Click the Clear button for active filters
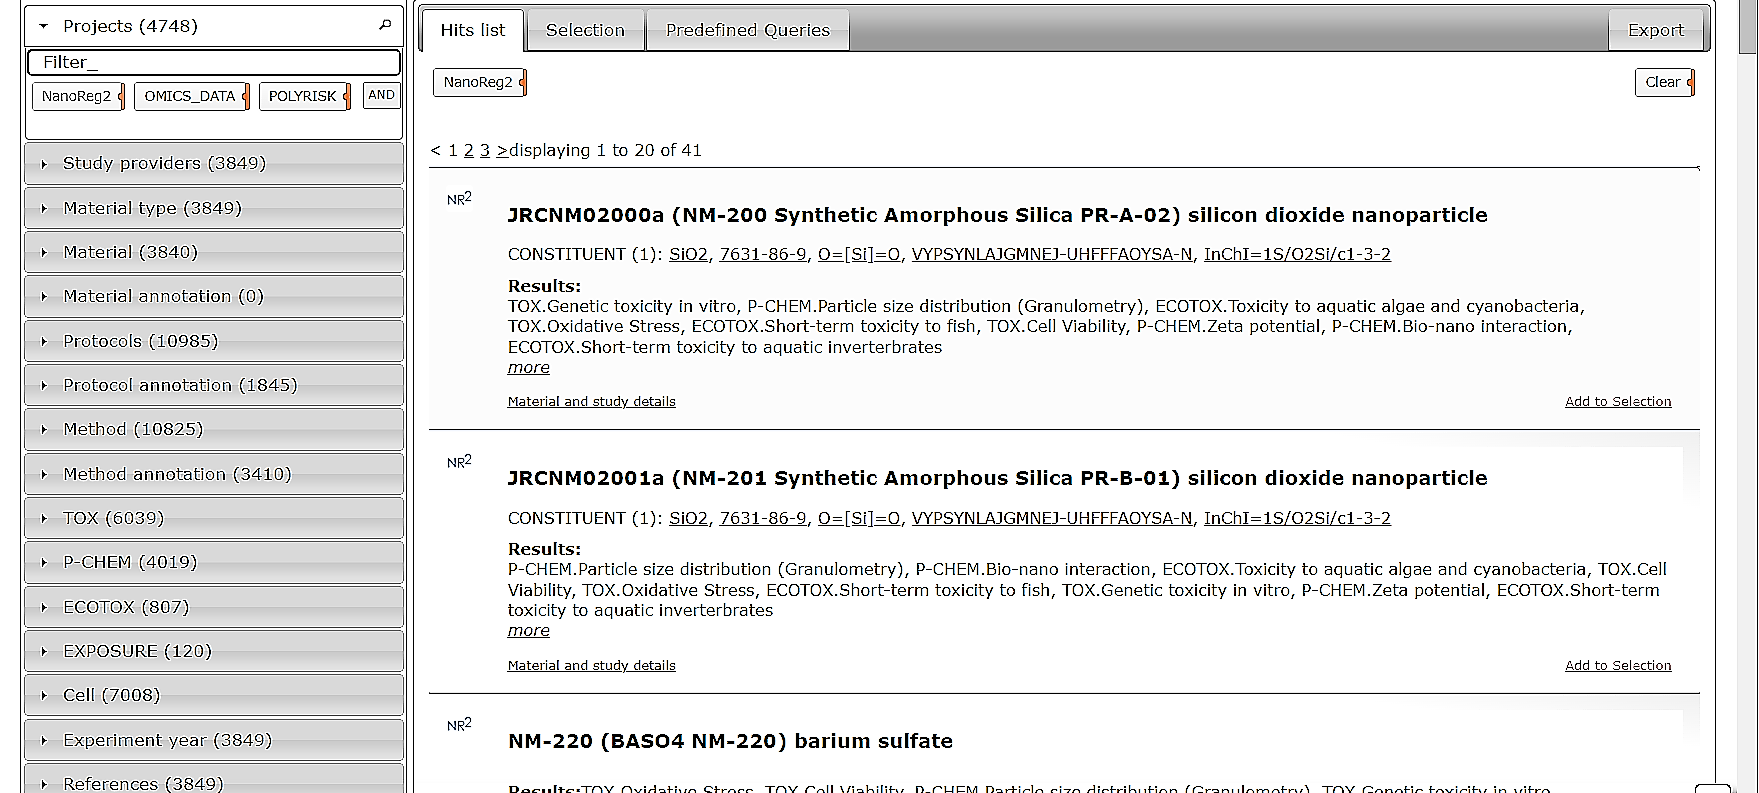This screenshot has height=793, width=1759. coord(1662,82)
